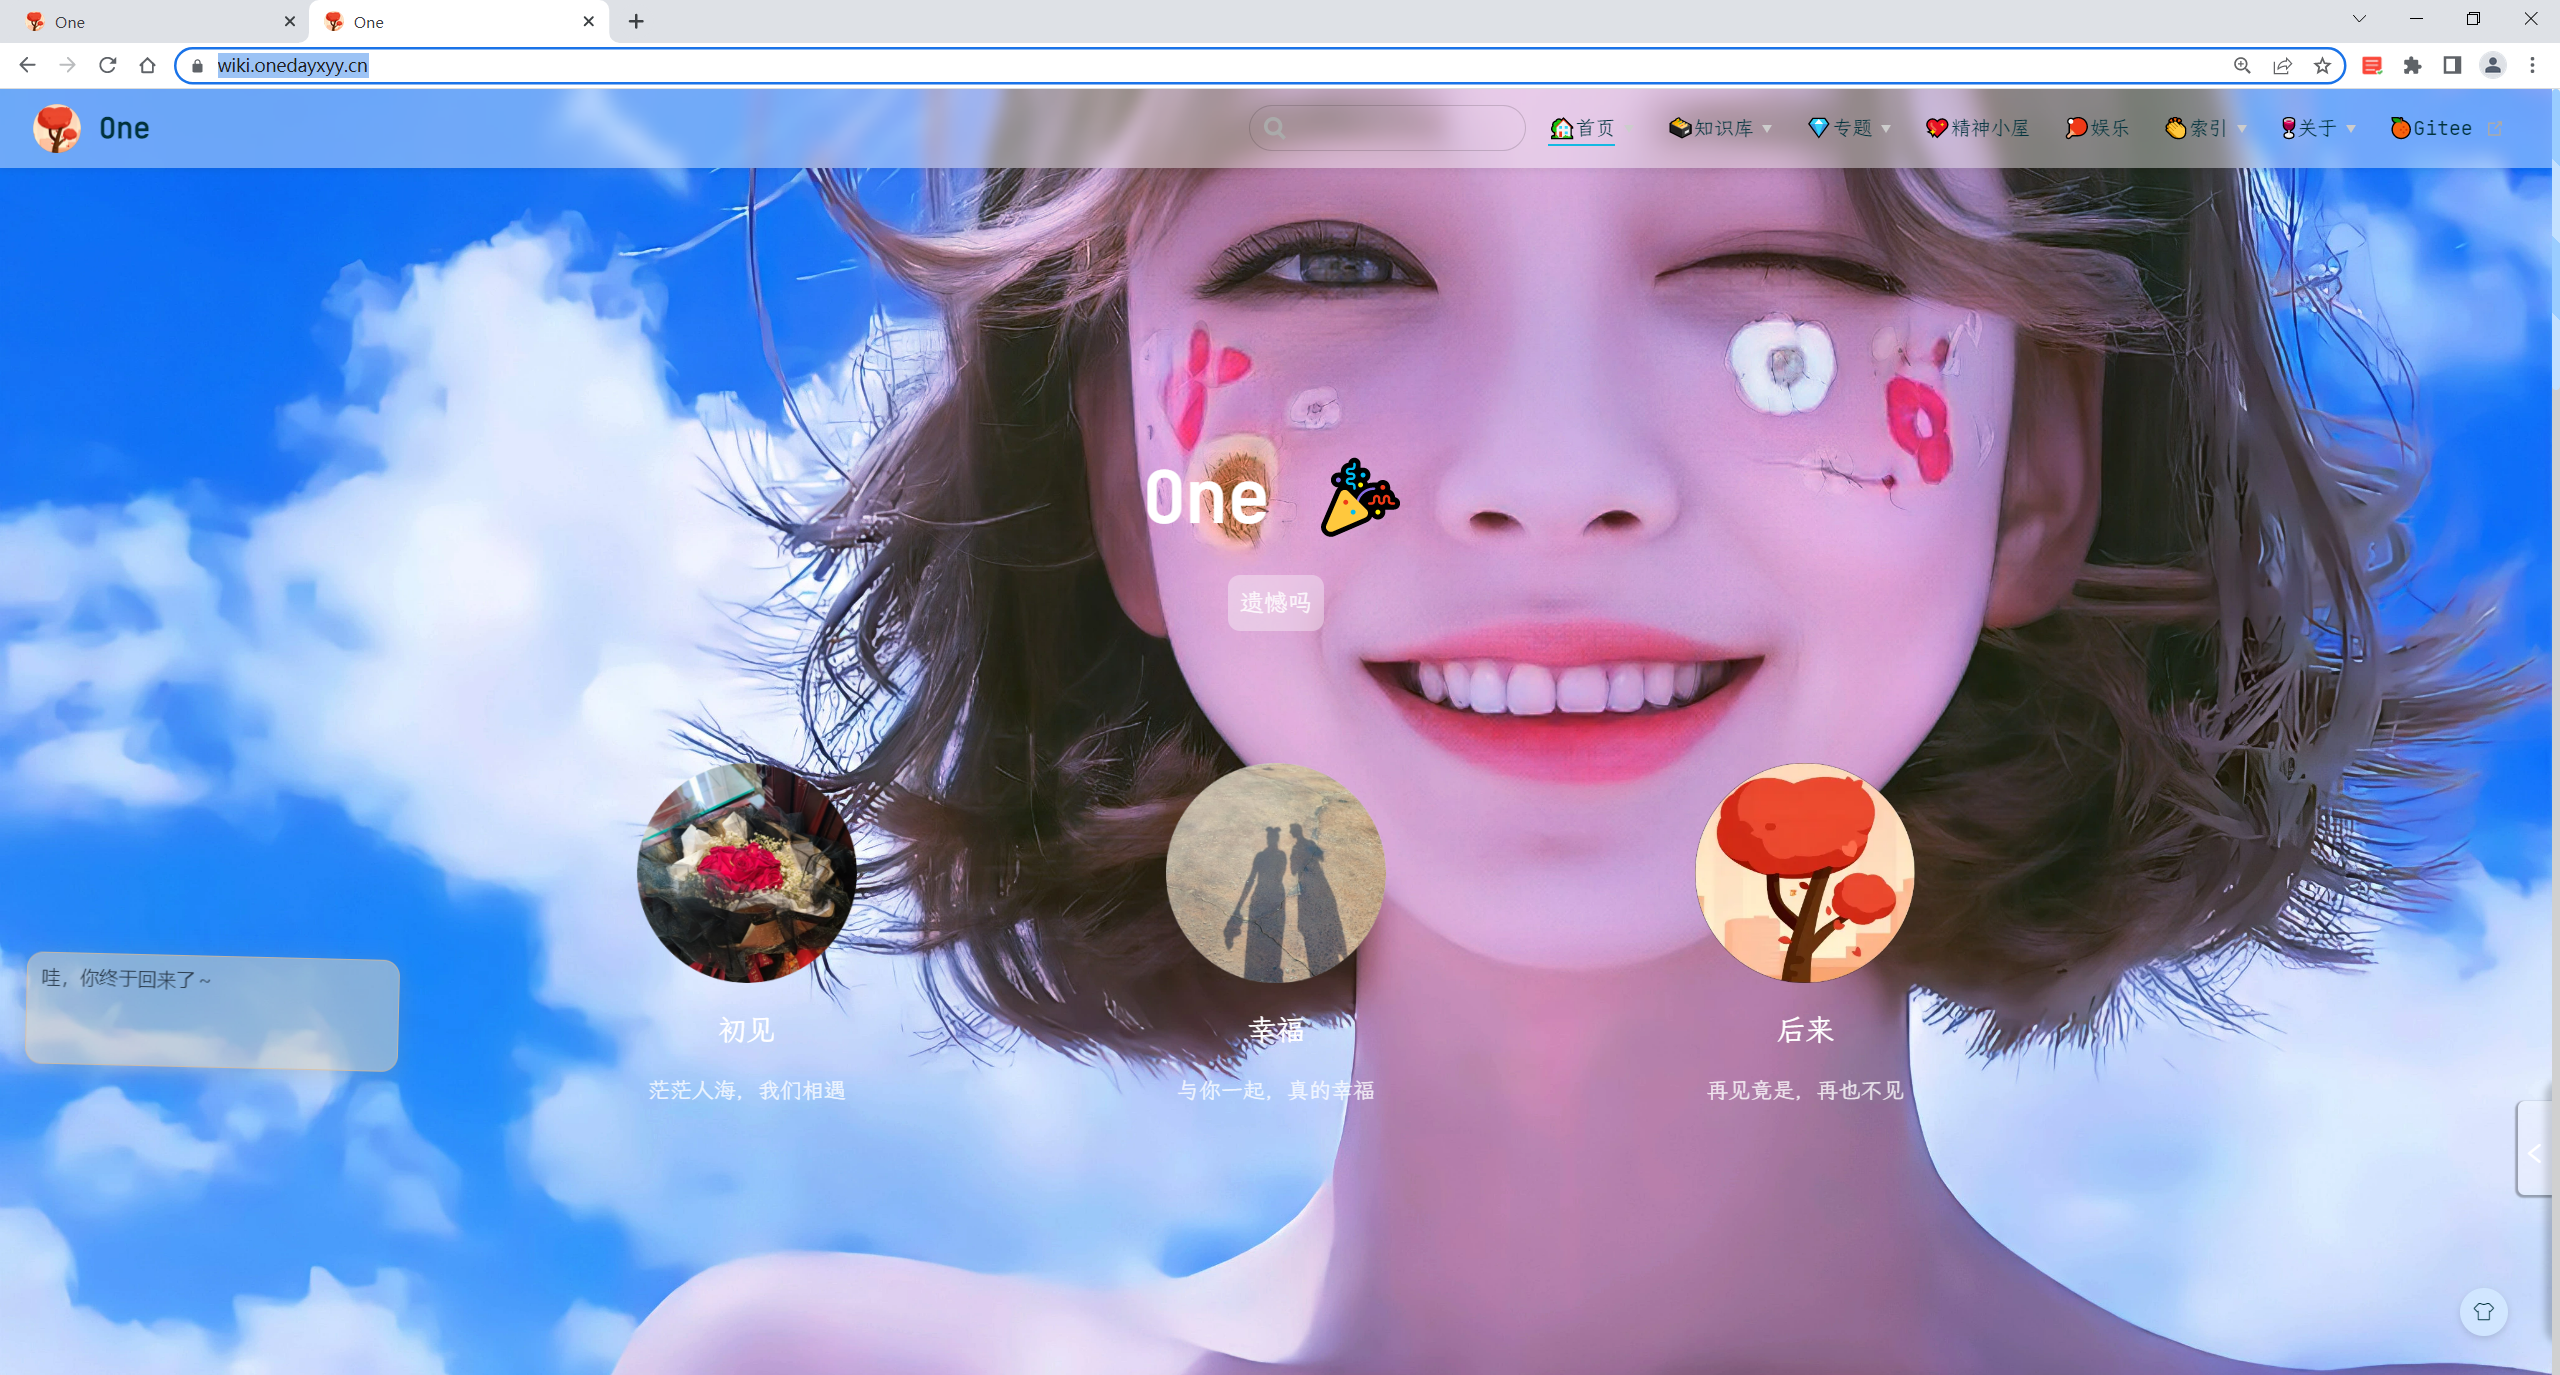The width and height of the screenshot is (2560, 1375).
Task: Click text 茫茫人海，我们相遇
Action: [x=747, y=1090]
